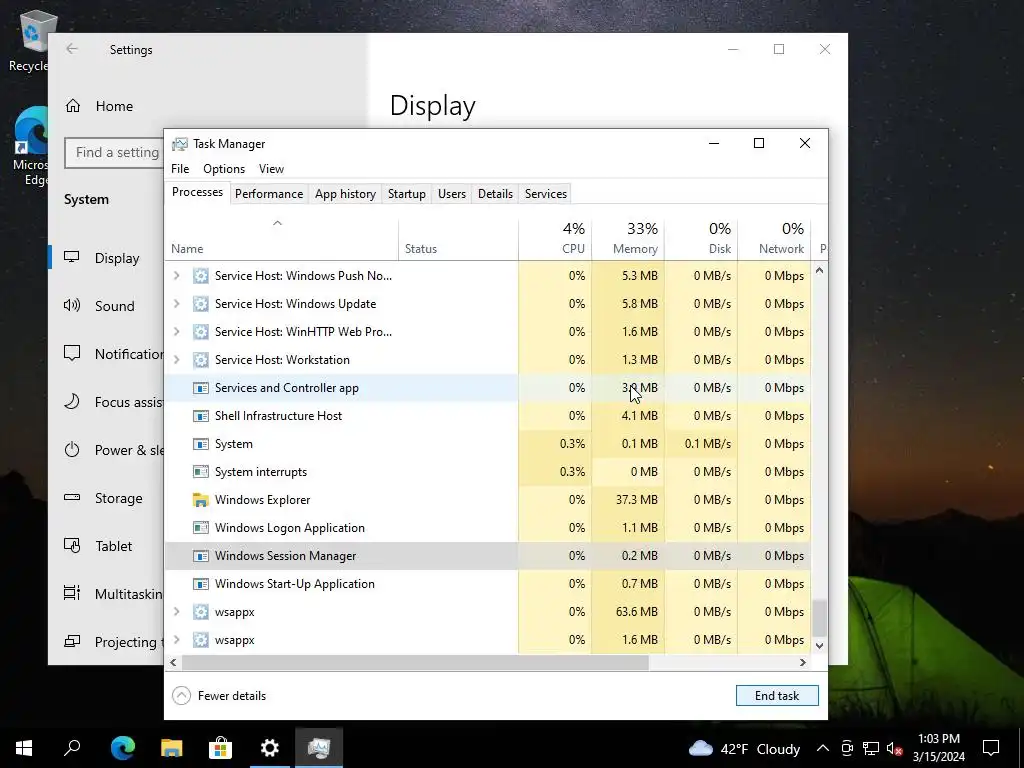Viewport: 1024px width, 768px height.
Task: Open taskbar Search magnifier
Action: [72, 748]
